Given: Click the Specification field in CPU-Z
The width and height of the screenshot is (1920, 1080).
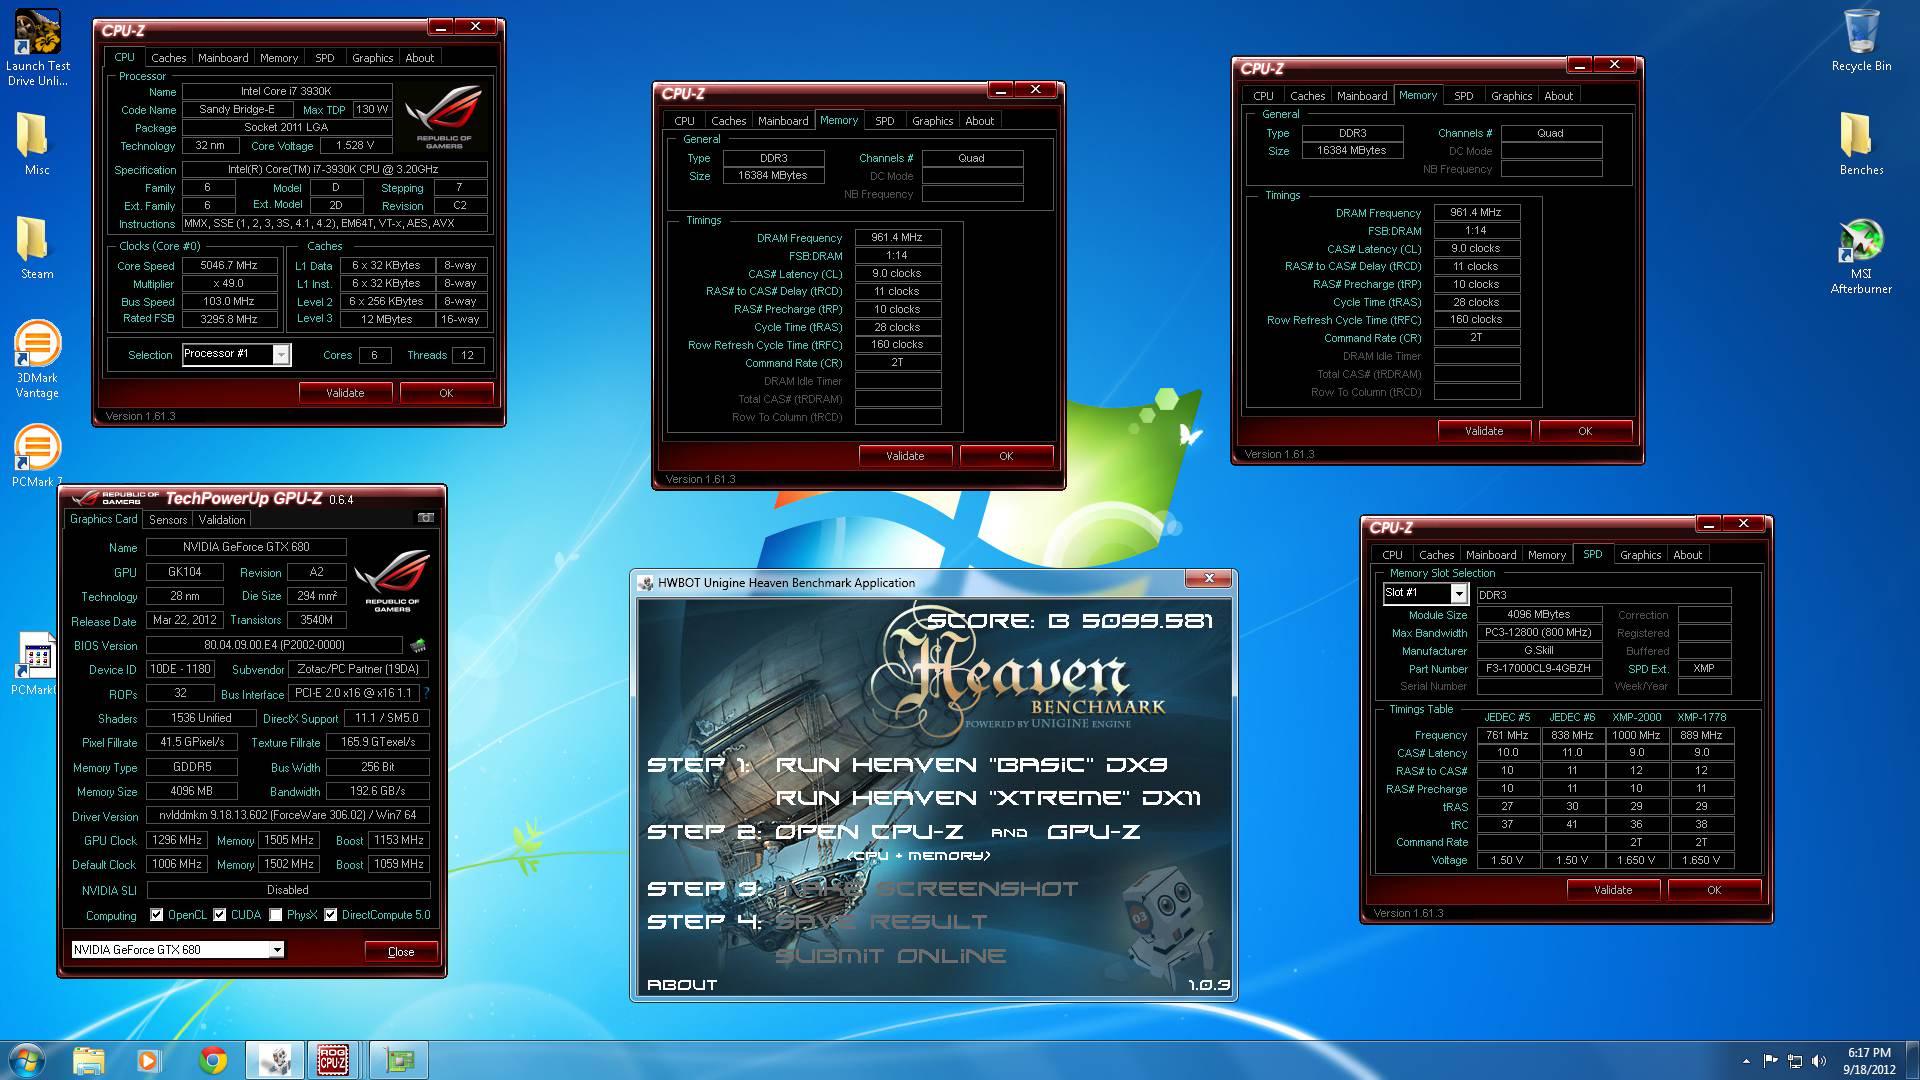Looking at the screenshot, I should click(x=334, y=170).
